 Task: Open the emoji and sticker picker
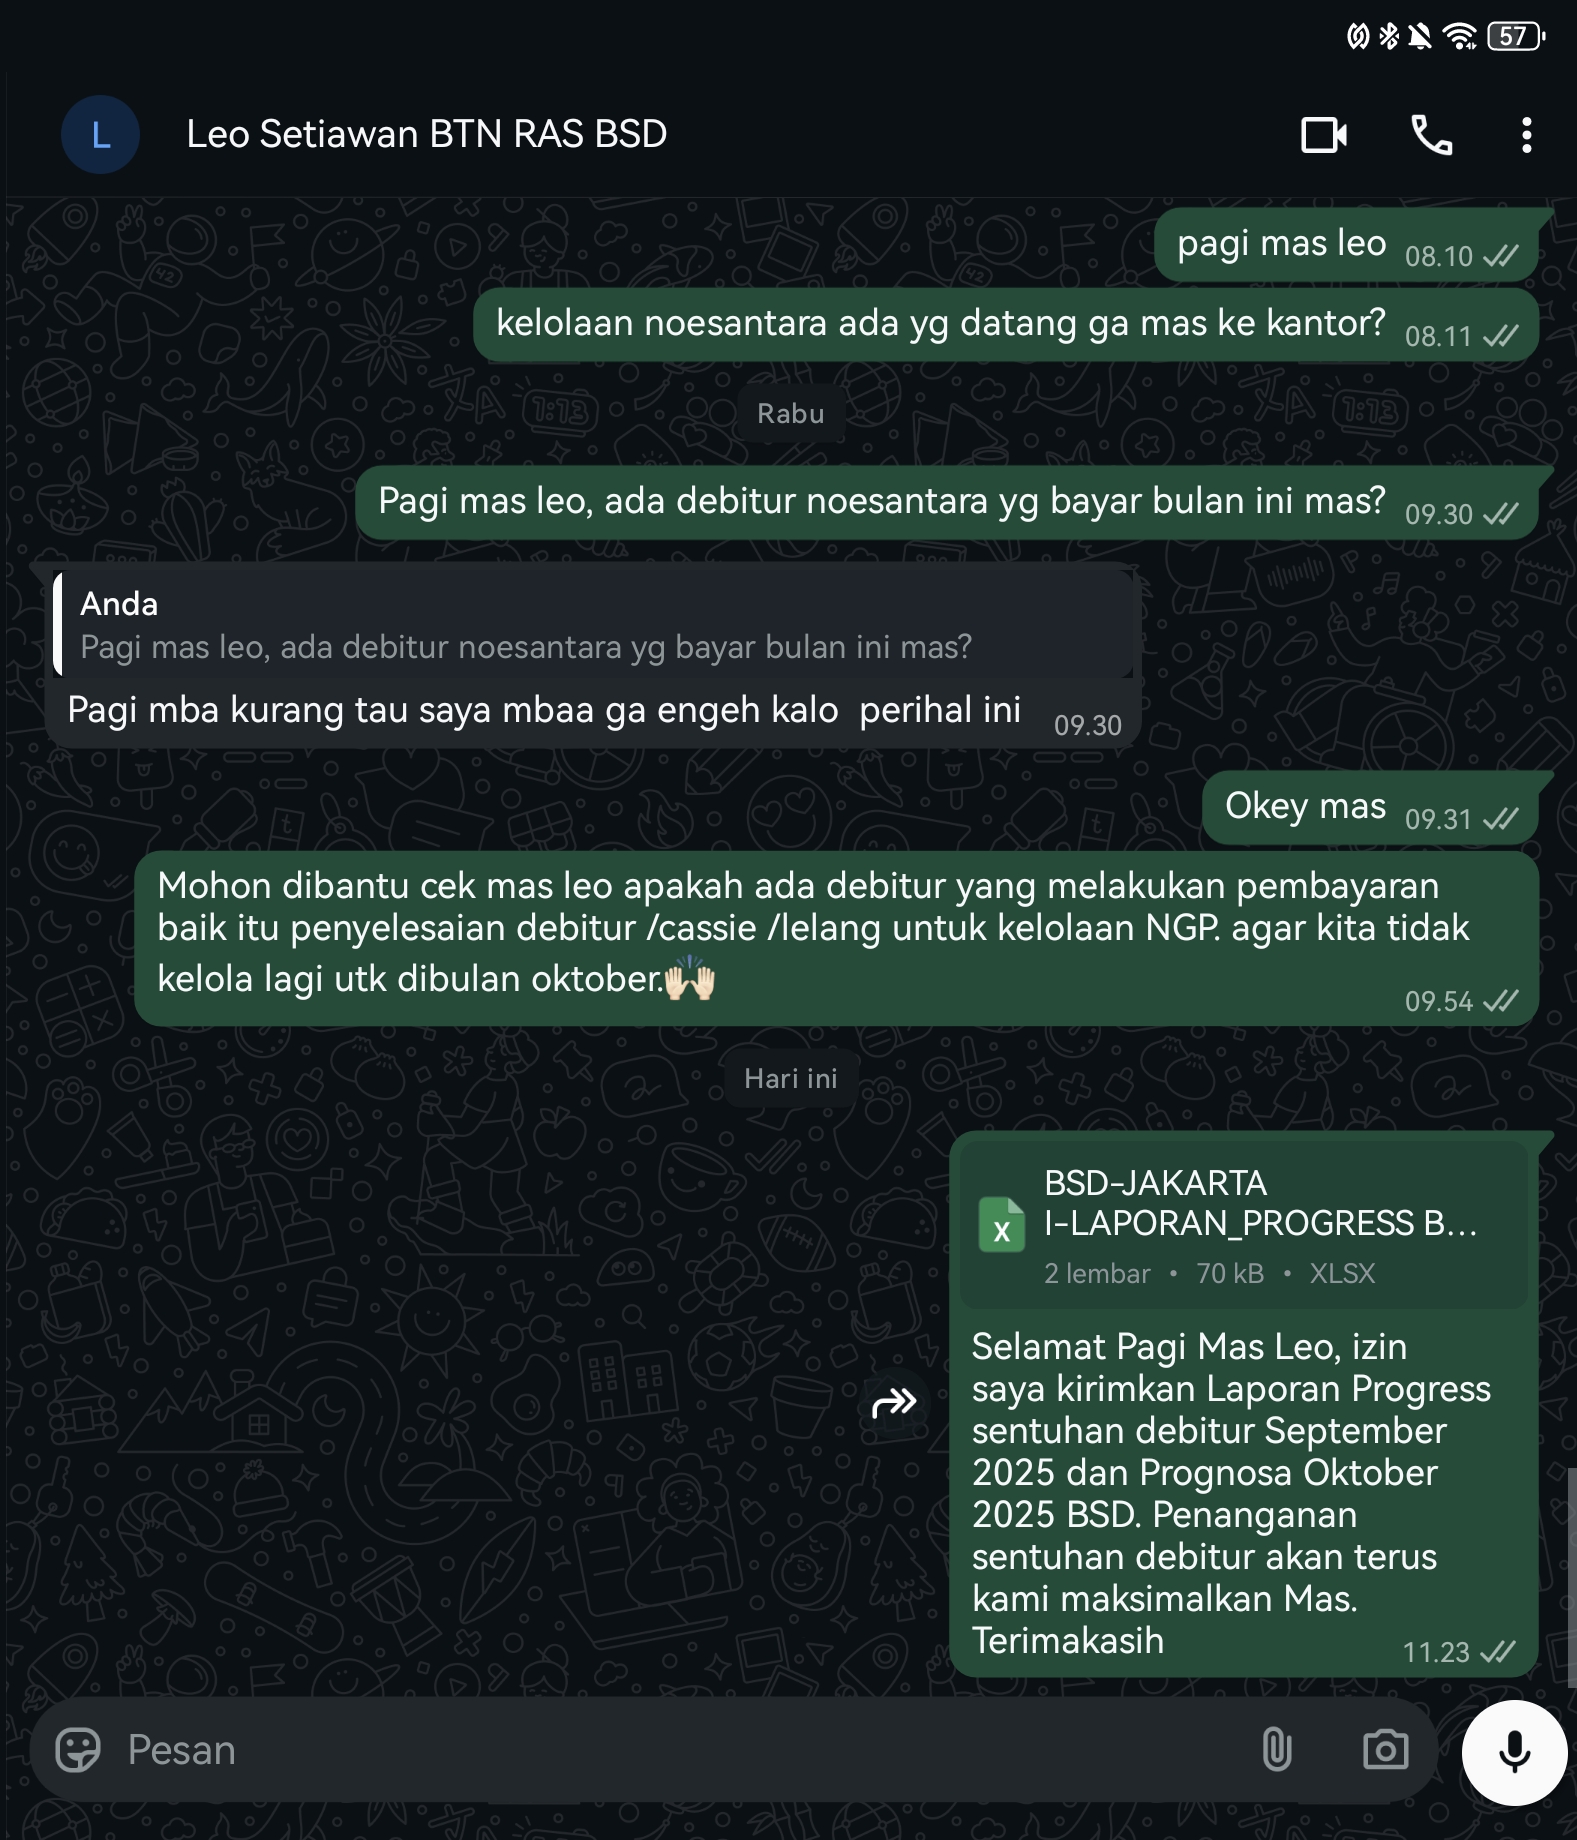click(78, 1750)
